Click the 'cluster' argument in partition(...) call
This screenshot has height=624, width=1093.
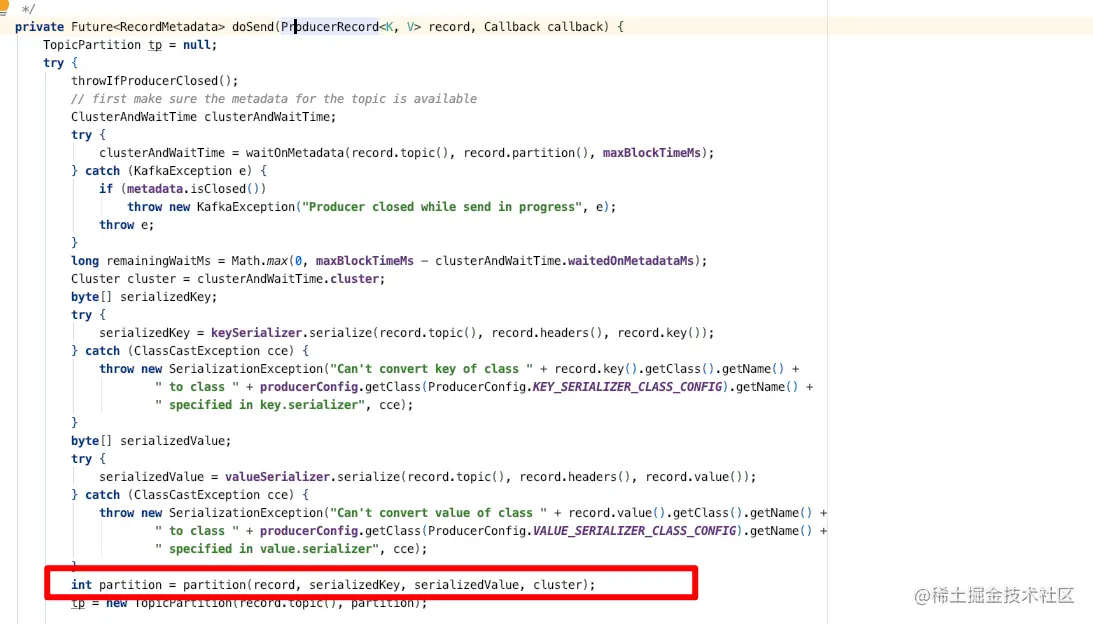tap(558, 585)
